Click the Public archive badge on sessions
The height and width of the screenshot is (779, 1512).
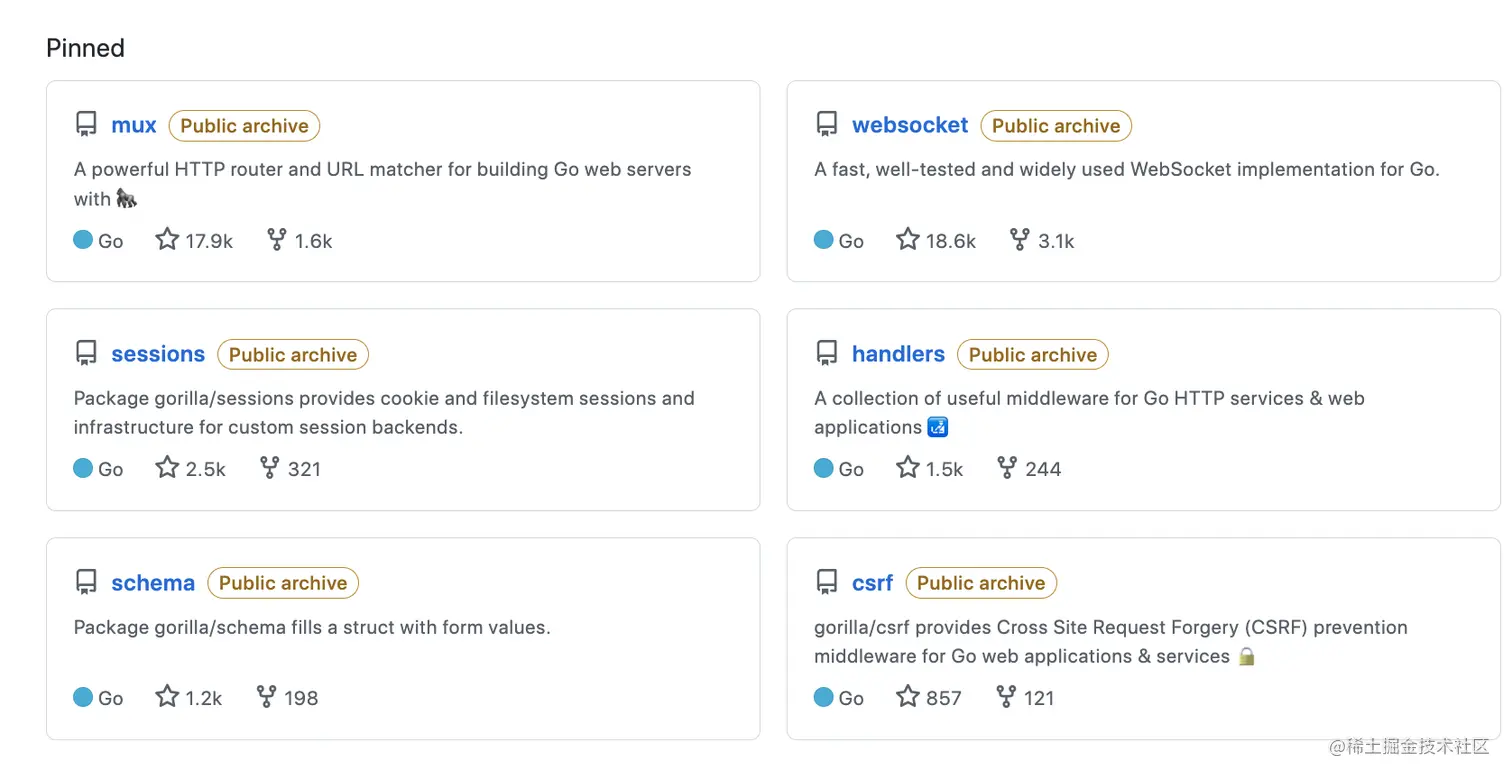(293, 355)
